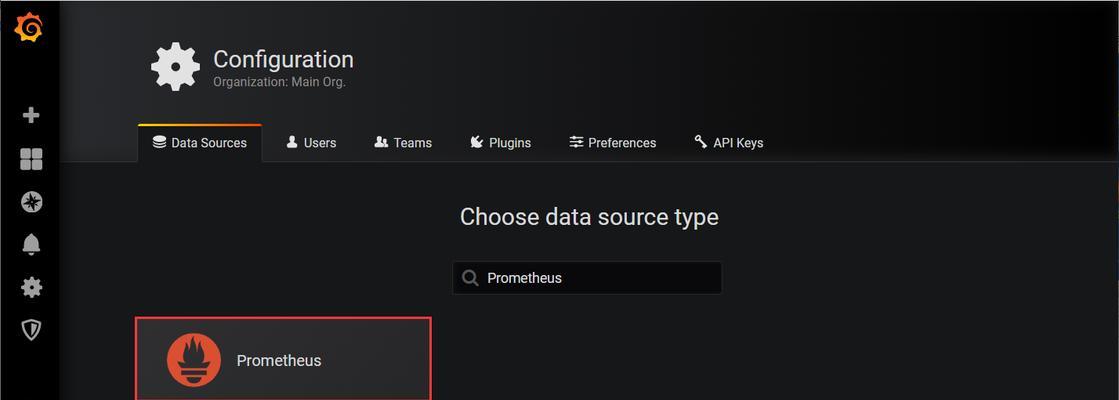The width and height of the screenshot is (1119, 400).
Task: Go to the Plugins tab
Action: pyautogui.click(x=500, y=143)
